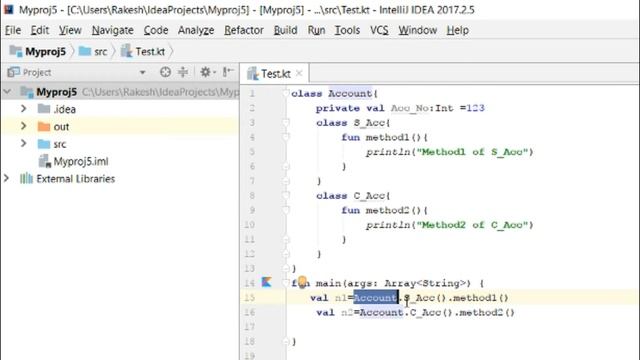This screenshot has width=640, height=360.
Task: Click line number 2 in gutter
Action: (252, 108)
